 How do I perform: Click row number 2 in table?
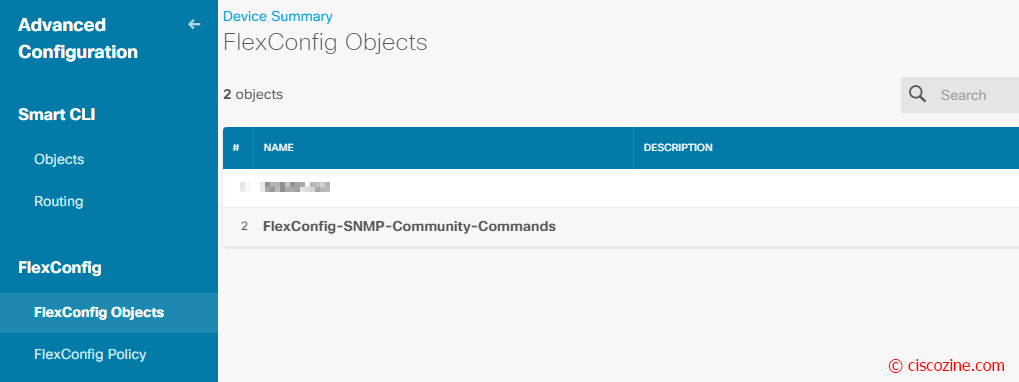click(x=244, y=227)
